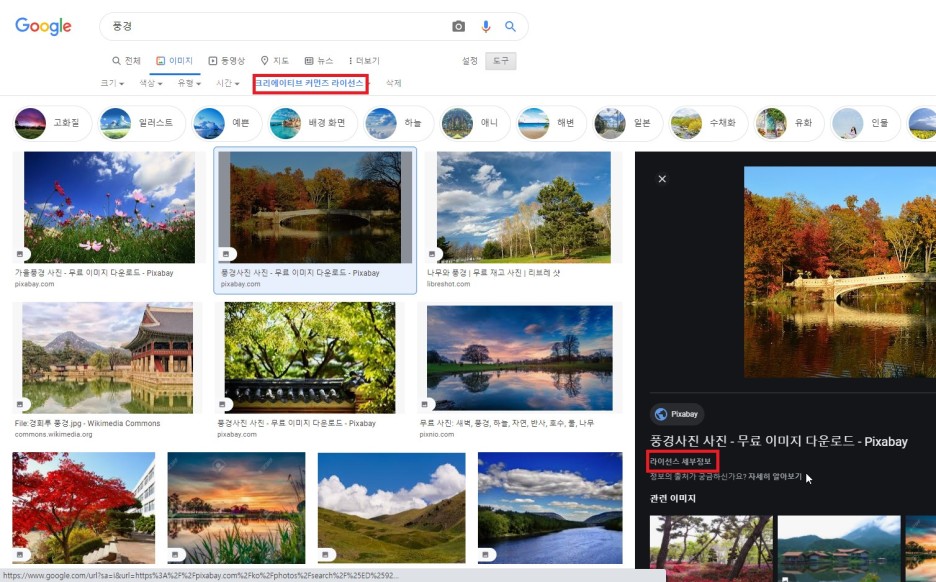This screenshot has height=582, width=936.
Task: Select the 고화질 suggestion chip
Action: click(53, 123)
